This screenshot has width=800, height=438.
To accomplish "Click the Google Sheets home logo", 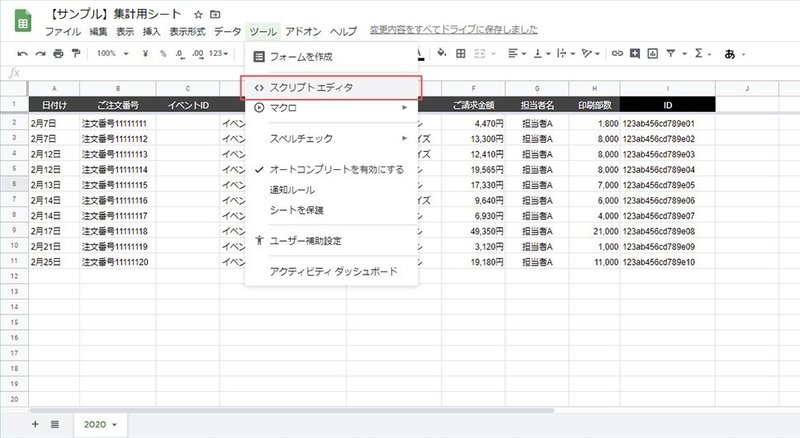I will point(23,21).
